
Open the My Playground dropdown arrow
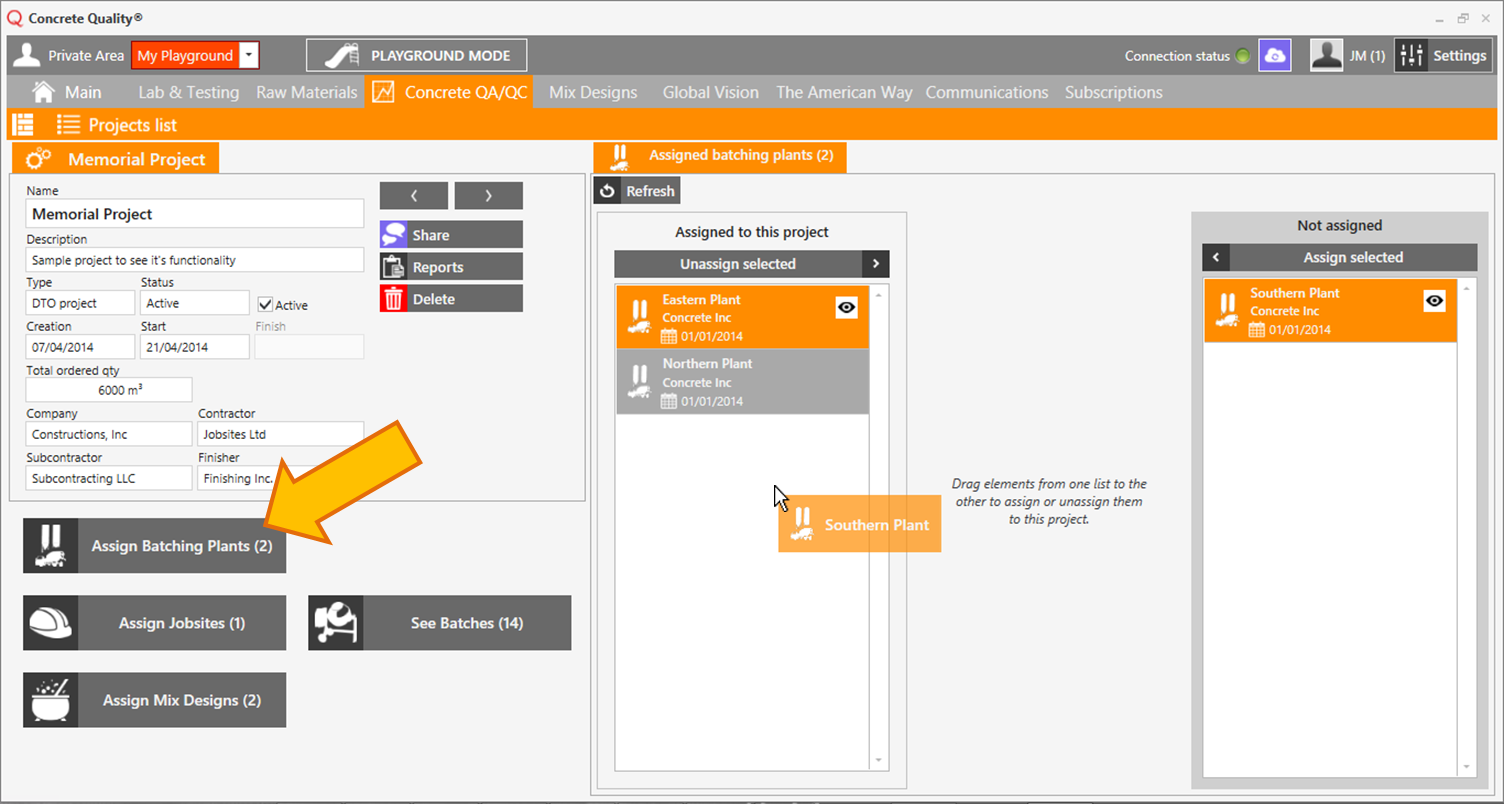(x=249, y=56)
